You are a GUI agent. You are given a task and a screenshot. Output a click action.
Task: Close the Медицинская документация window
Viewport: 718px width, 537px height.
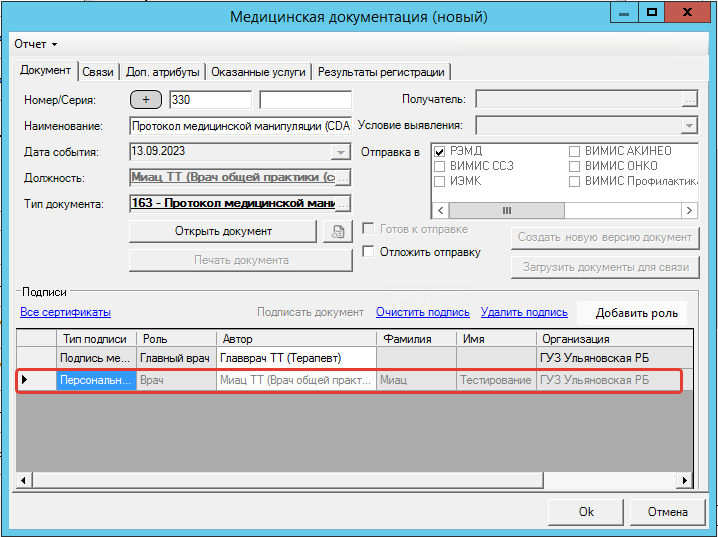687,13
